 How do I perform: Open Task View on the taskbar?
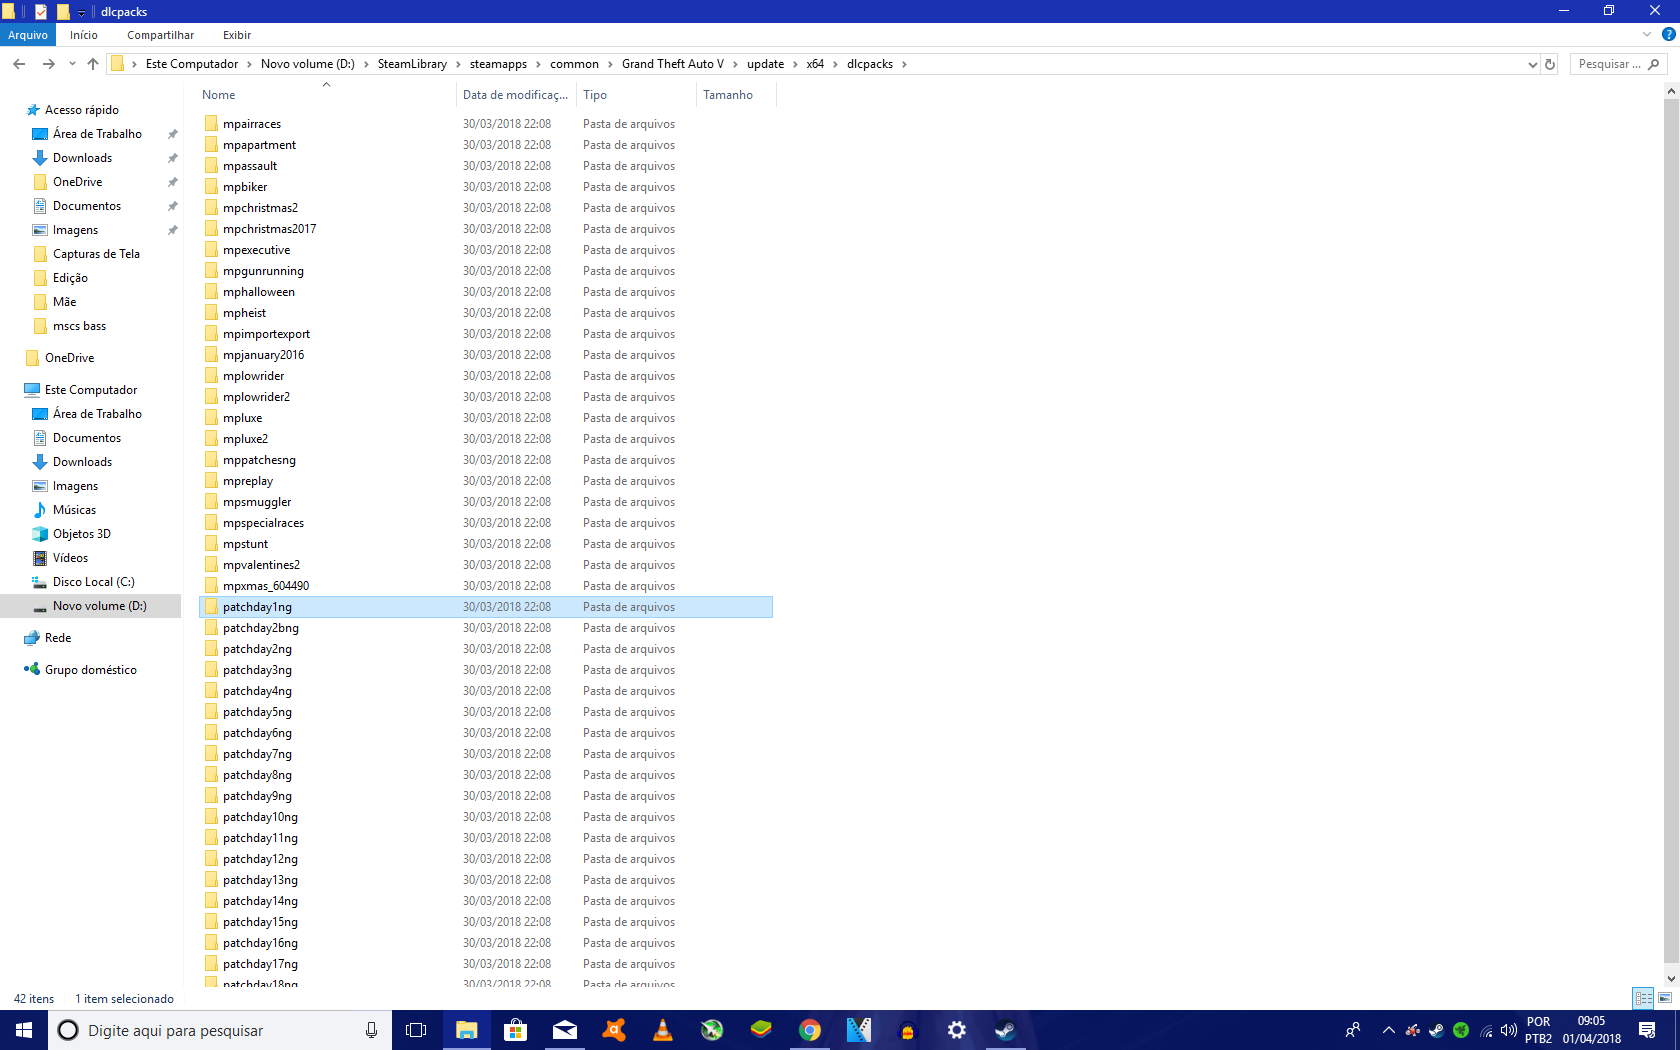416,1030
